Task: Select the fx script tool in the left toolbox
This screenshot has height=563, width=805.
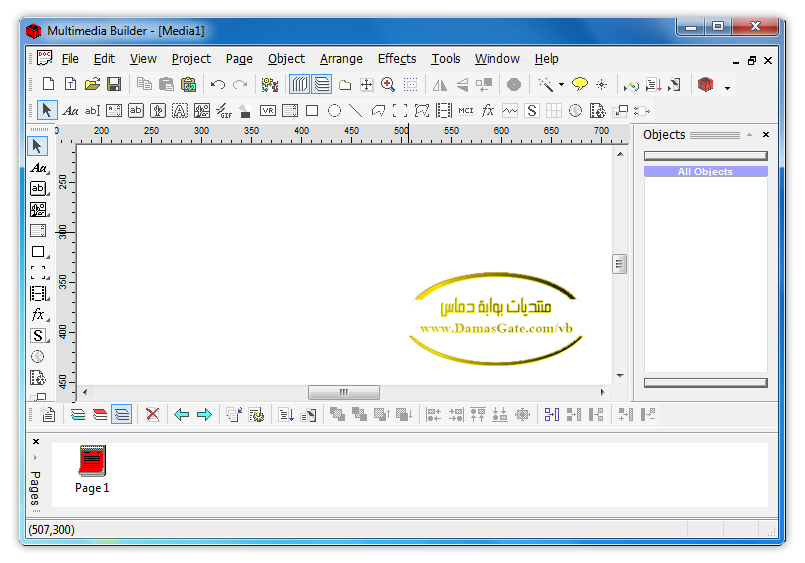Action: coord(39,314)
